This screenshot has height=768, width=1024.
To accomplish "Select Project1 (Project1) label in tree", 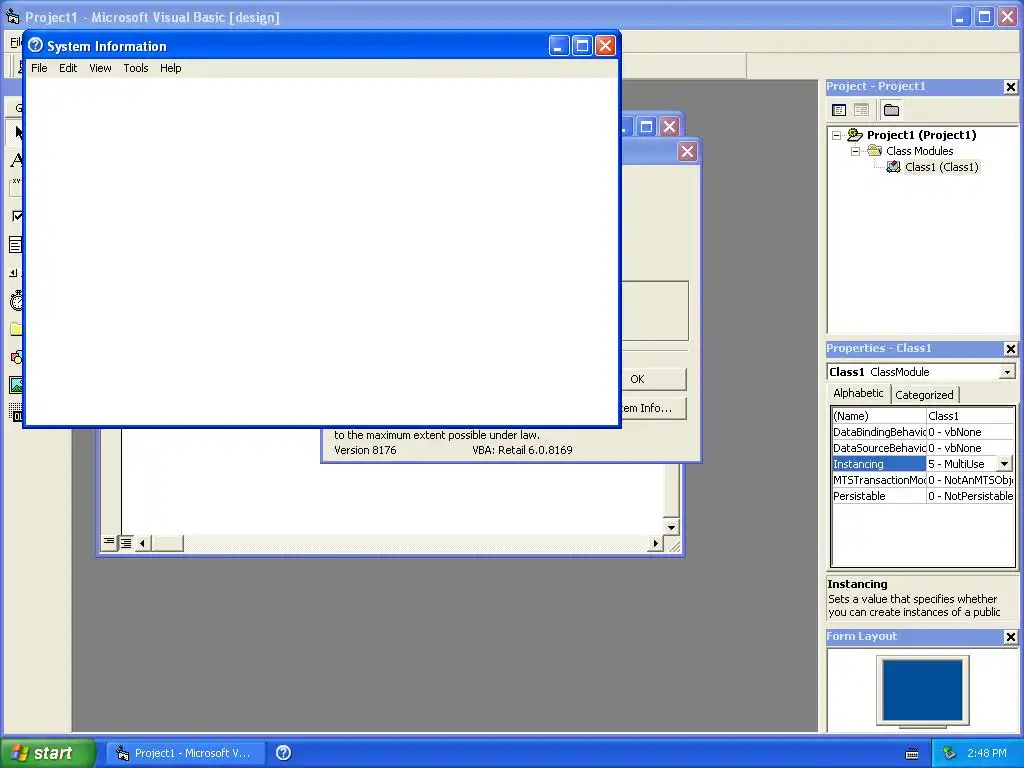I will pos(921,135).
